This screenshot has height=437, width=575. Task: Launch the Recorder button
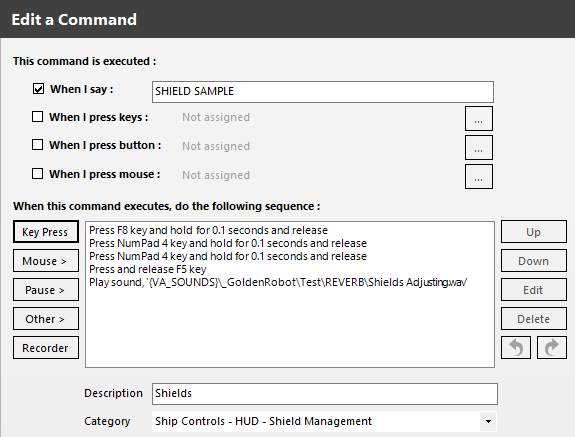pos(46,348)
